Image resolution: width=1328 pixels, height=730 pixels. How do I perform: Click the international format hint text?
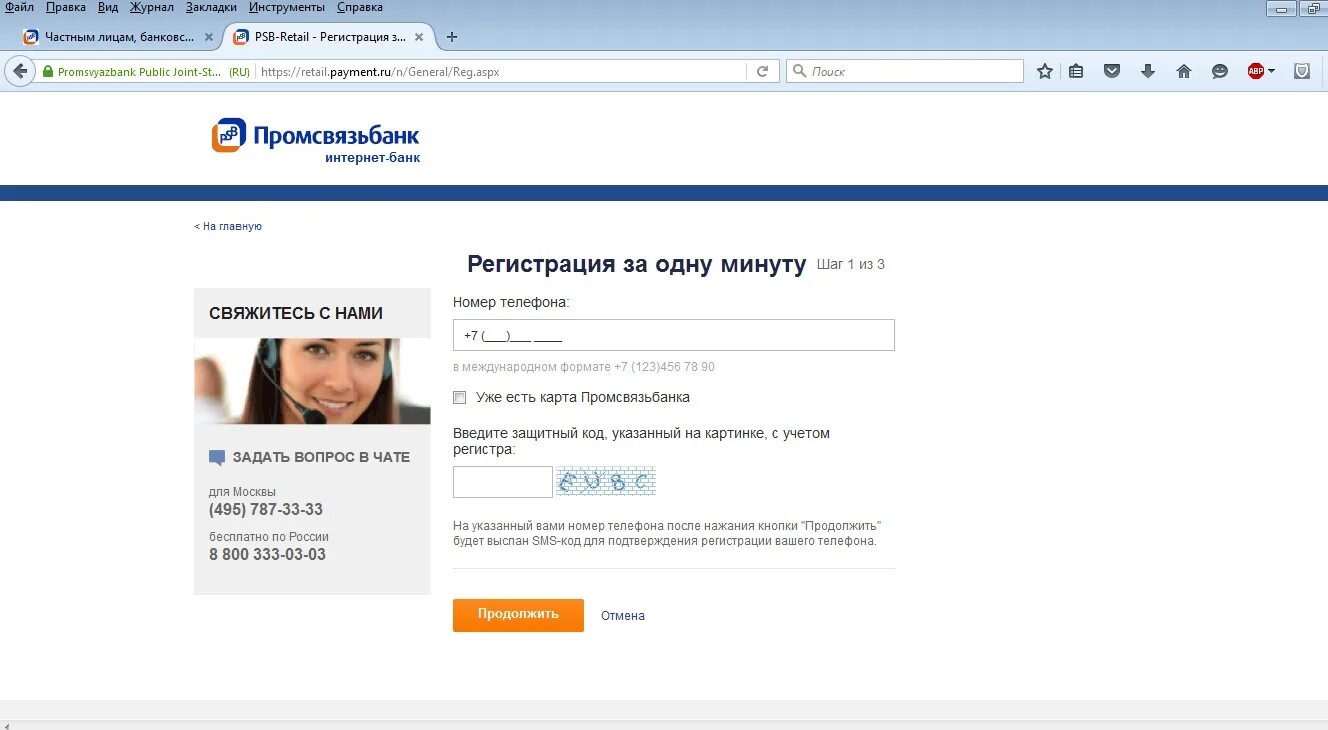[584, 367]
